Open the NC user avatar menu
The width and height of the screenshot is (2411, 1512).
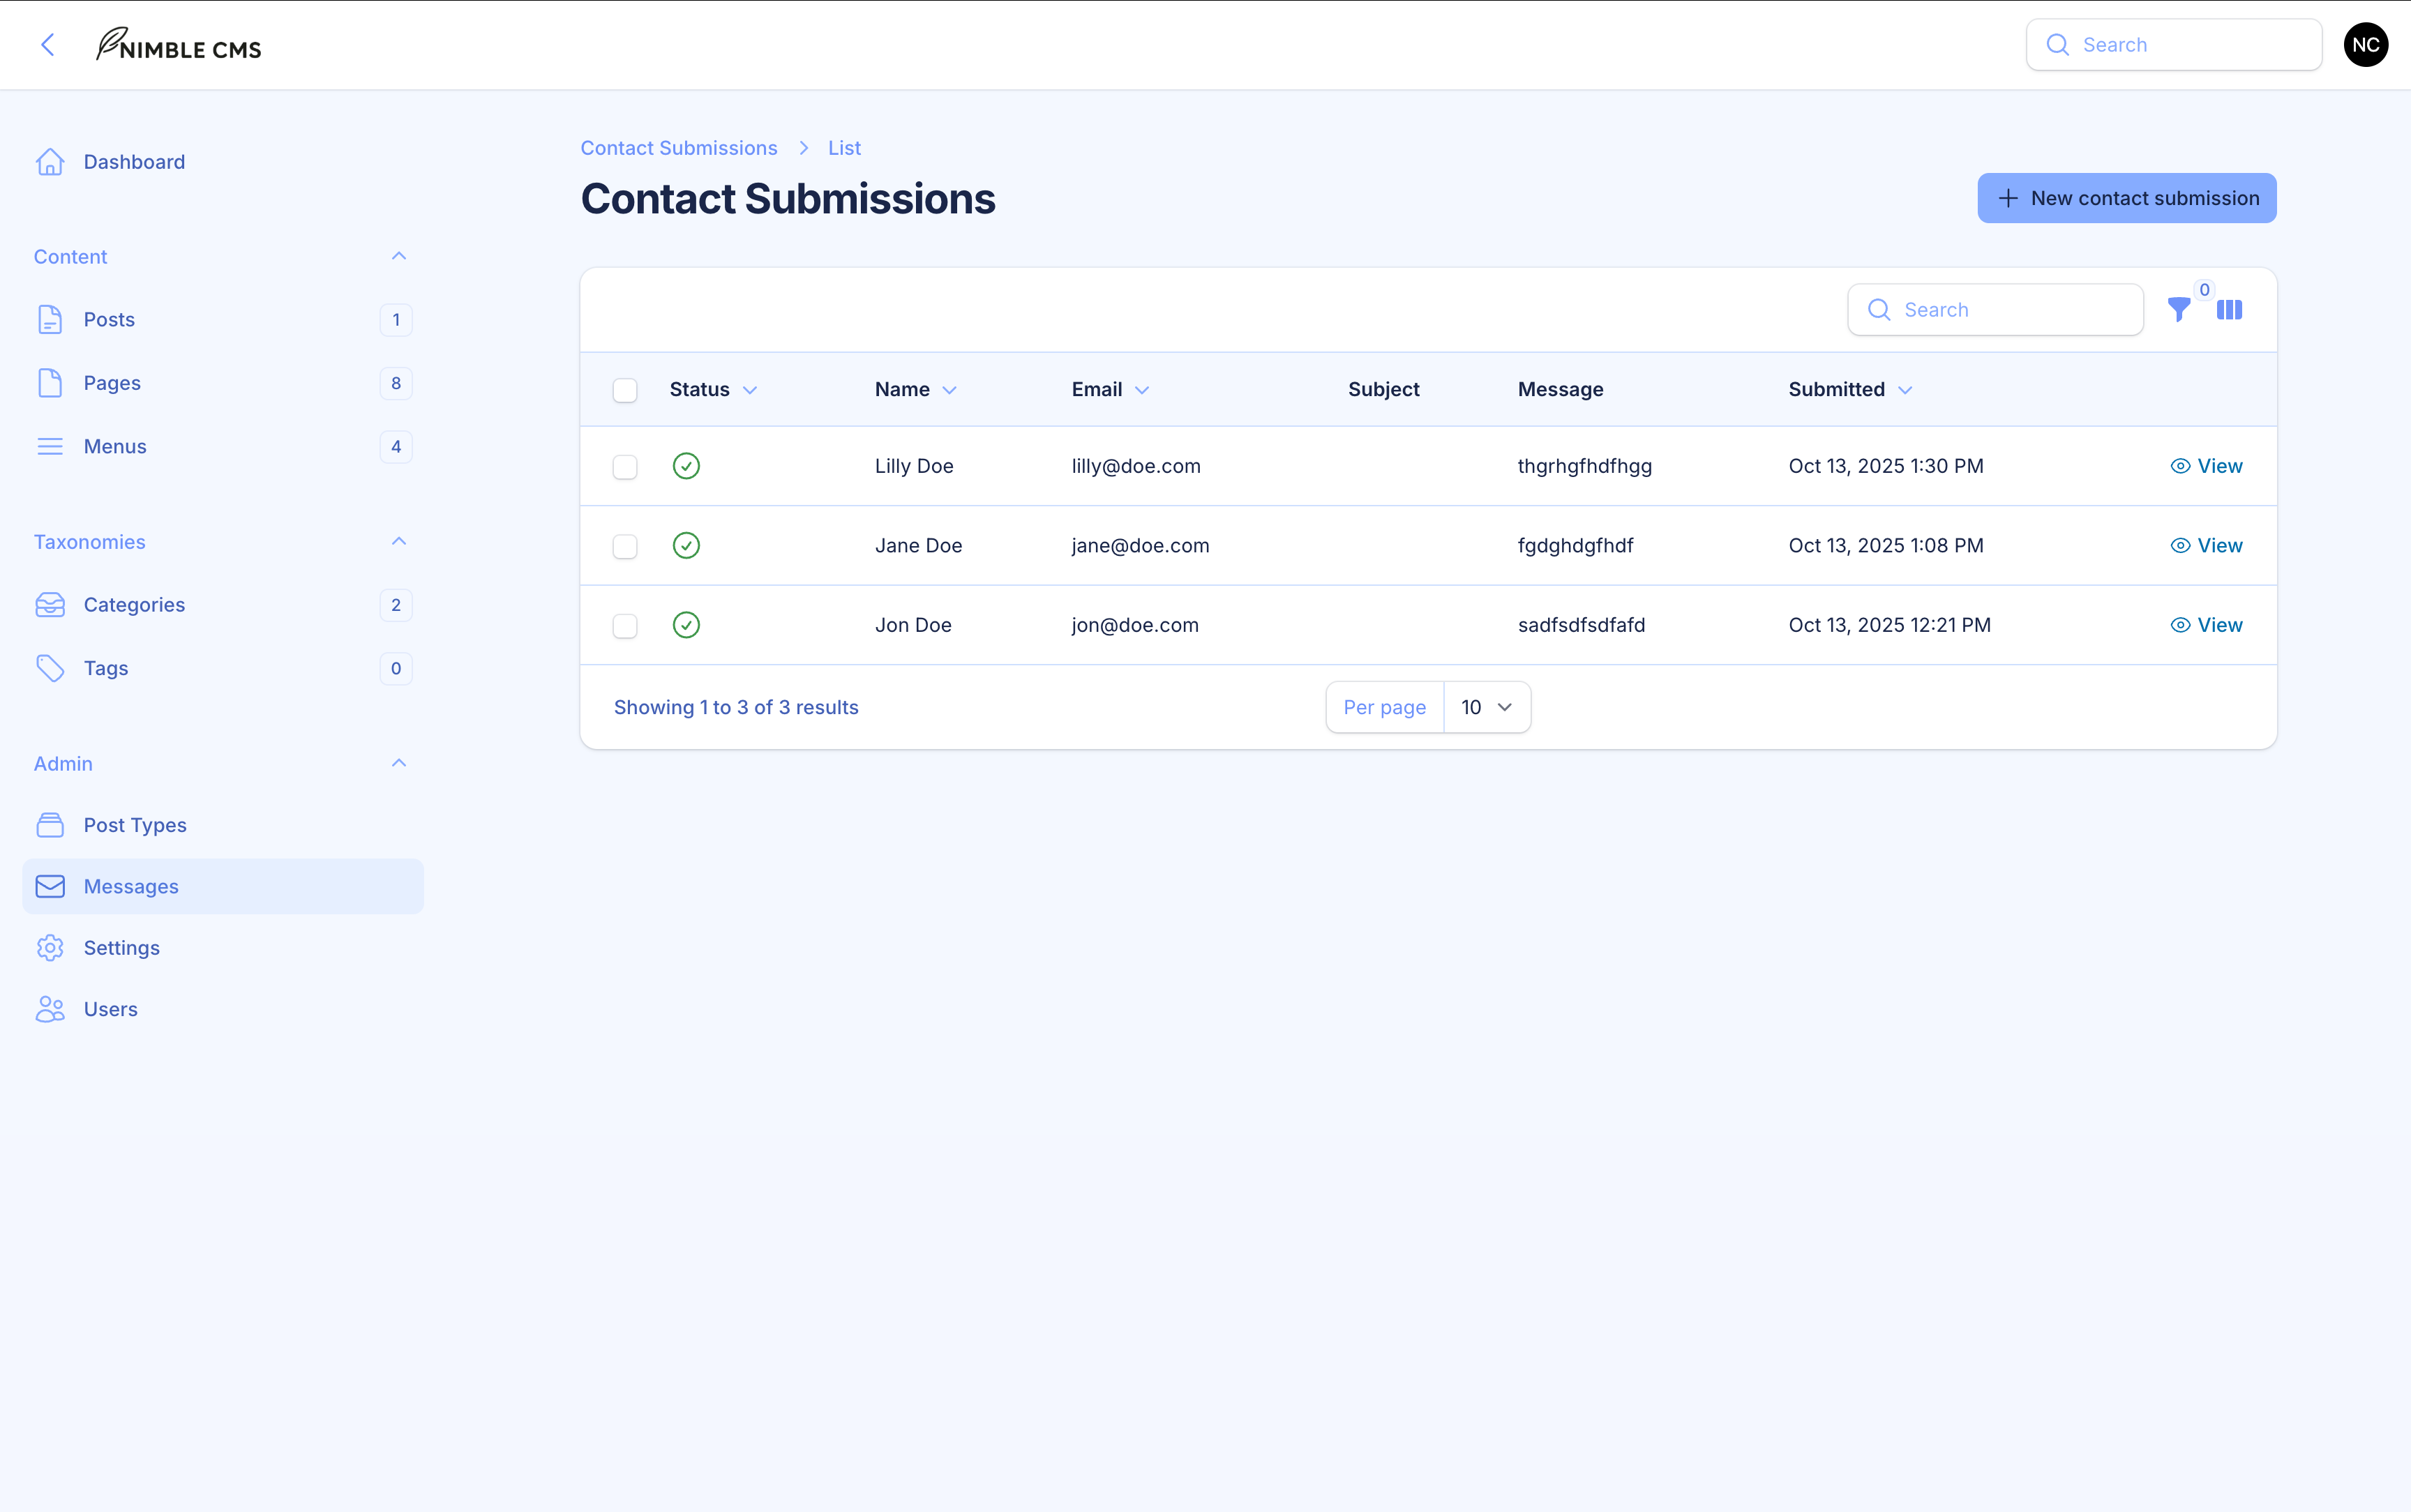pos(2365,45)
